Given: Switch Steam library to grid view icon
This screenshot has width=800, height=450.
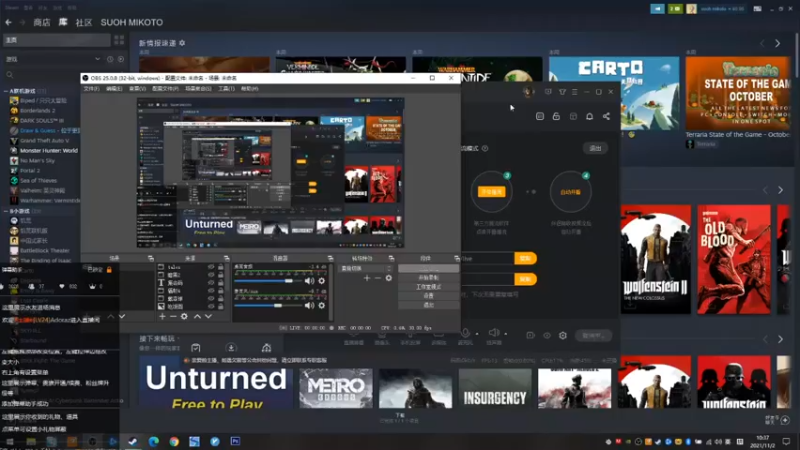Looking at the screenshot, I should pos(119,40).
